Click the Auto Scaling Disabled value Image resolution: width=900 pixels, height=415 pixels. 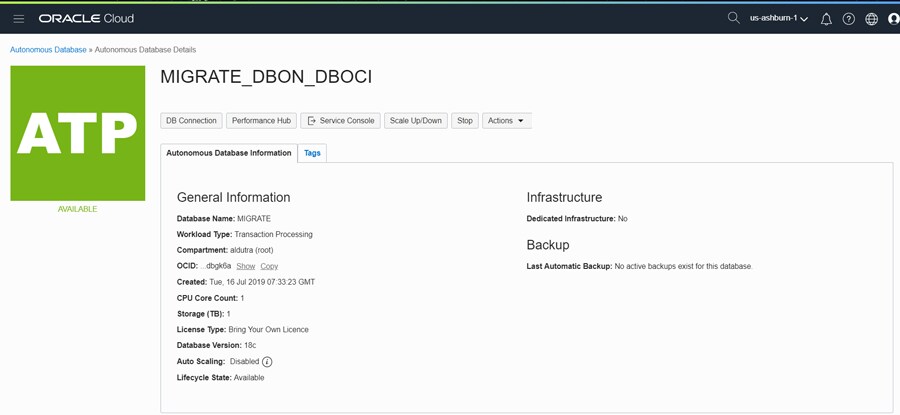click(245, 362)
